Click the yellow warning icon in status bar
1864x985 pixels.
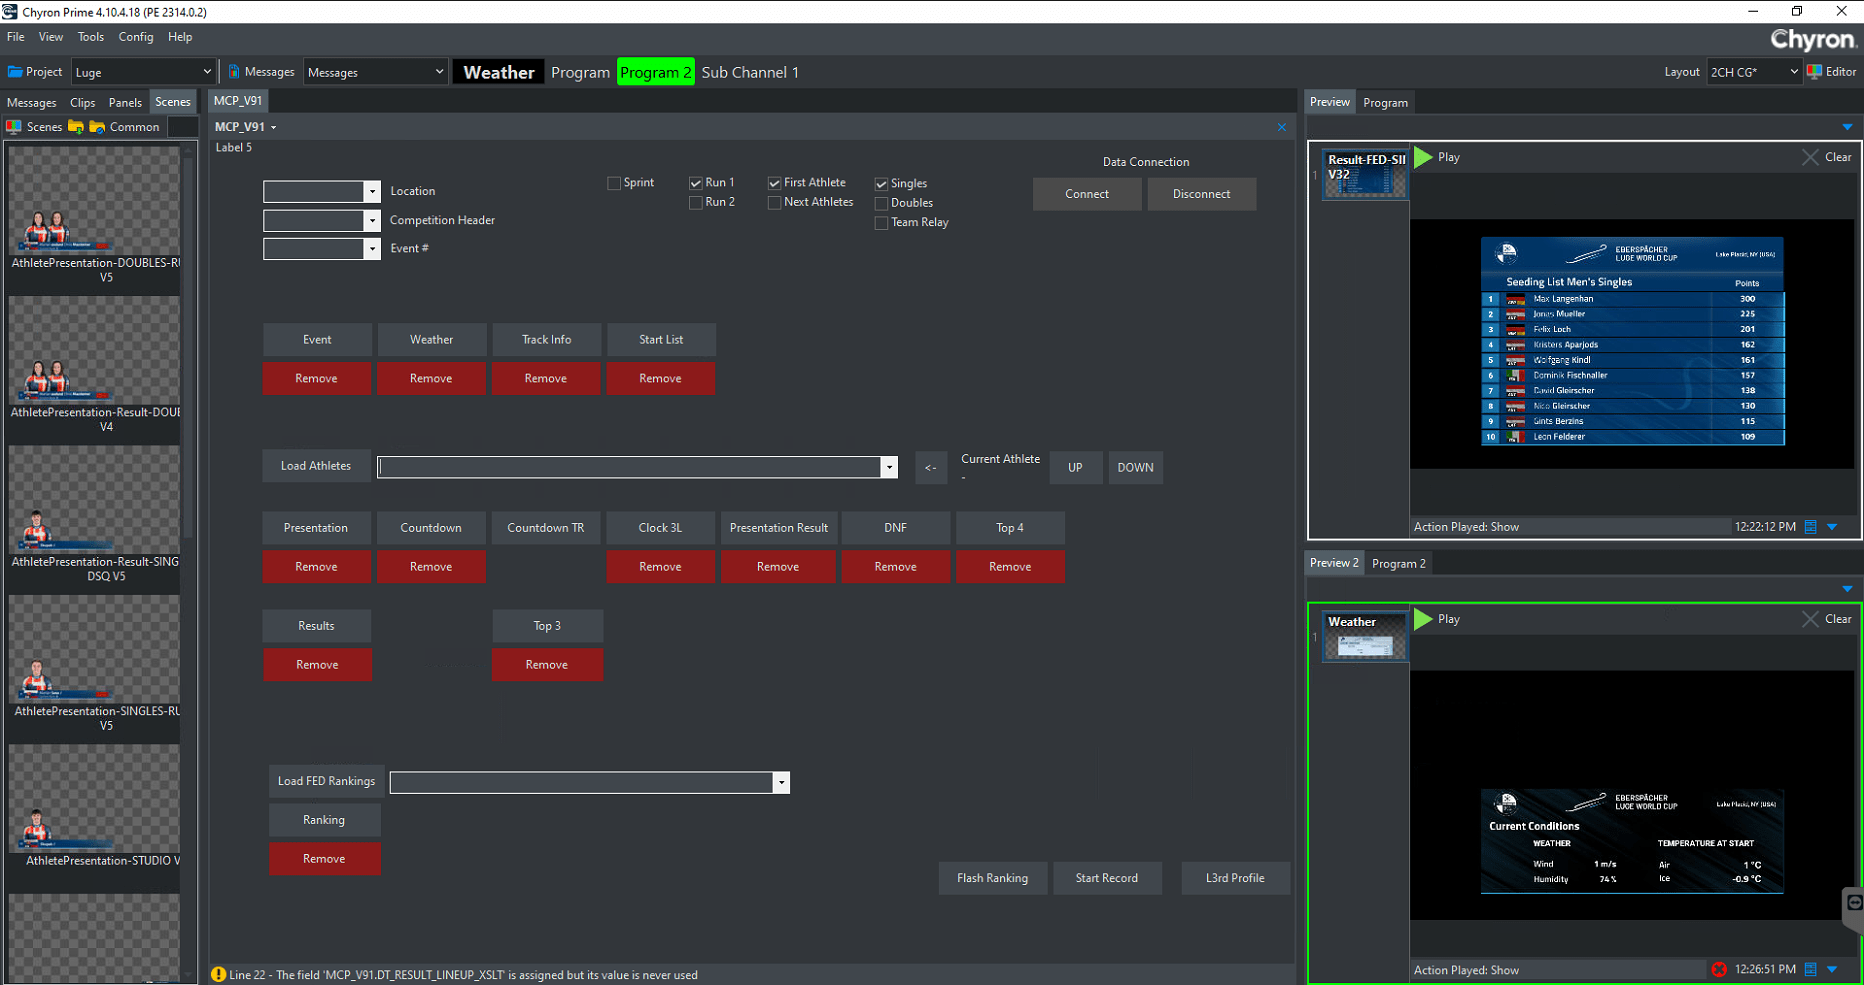pos(218,974)
